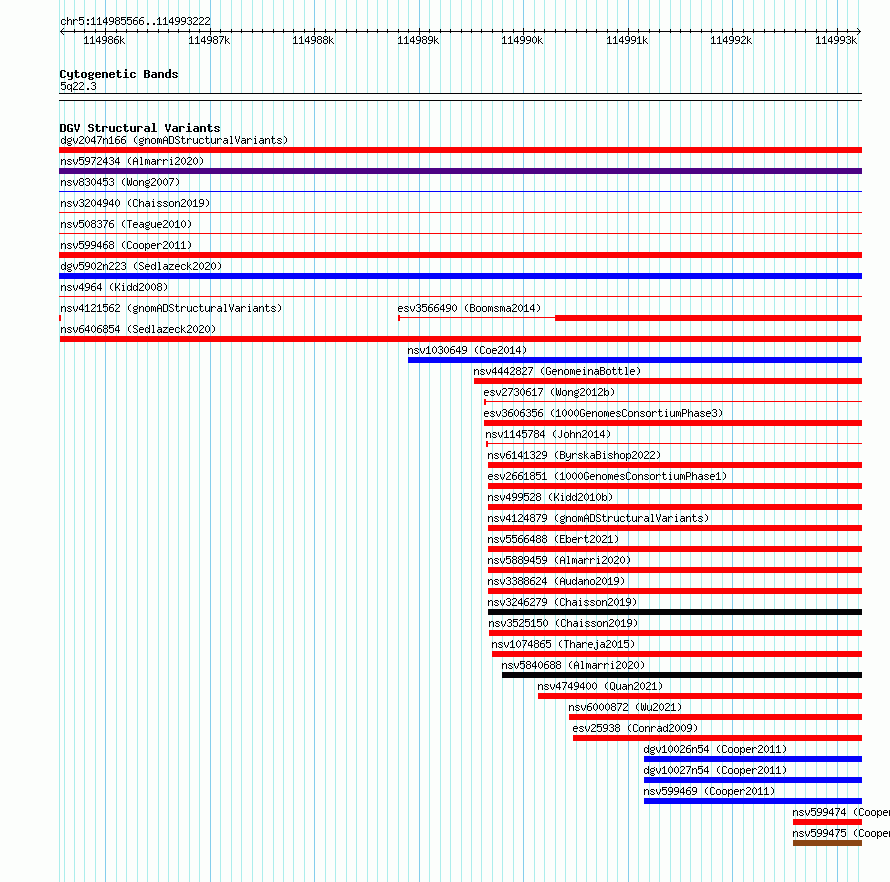Open nsv4442827 (GenomeinaBottle) label
The height and width of the screenshot is (882, 890).
tap(557, 371)
